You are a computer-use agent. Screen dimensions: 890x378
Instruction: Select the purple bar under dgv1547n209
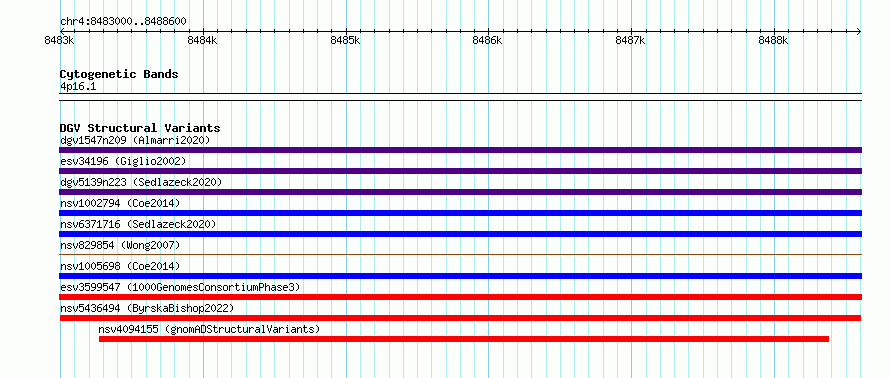click(460, 150)
